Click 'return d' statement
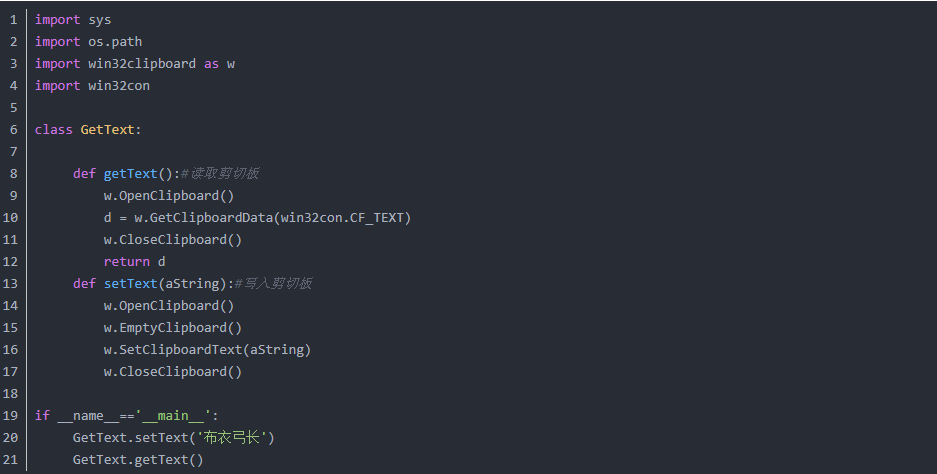 [x=134, y=262]
